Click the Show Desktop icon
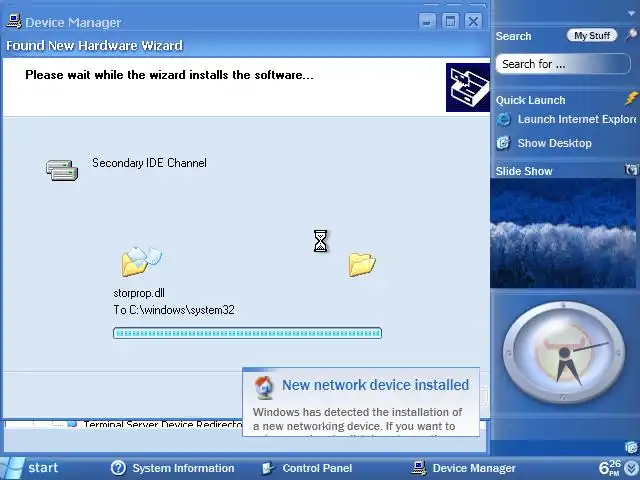The height and width of the screenshot is (480, 640). click(x=503, y=143)
